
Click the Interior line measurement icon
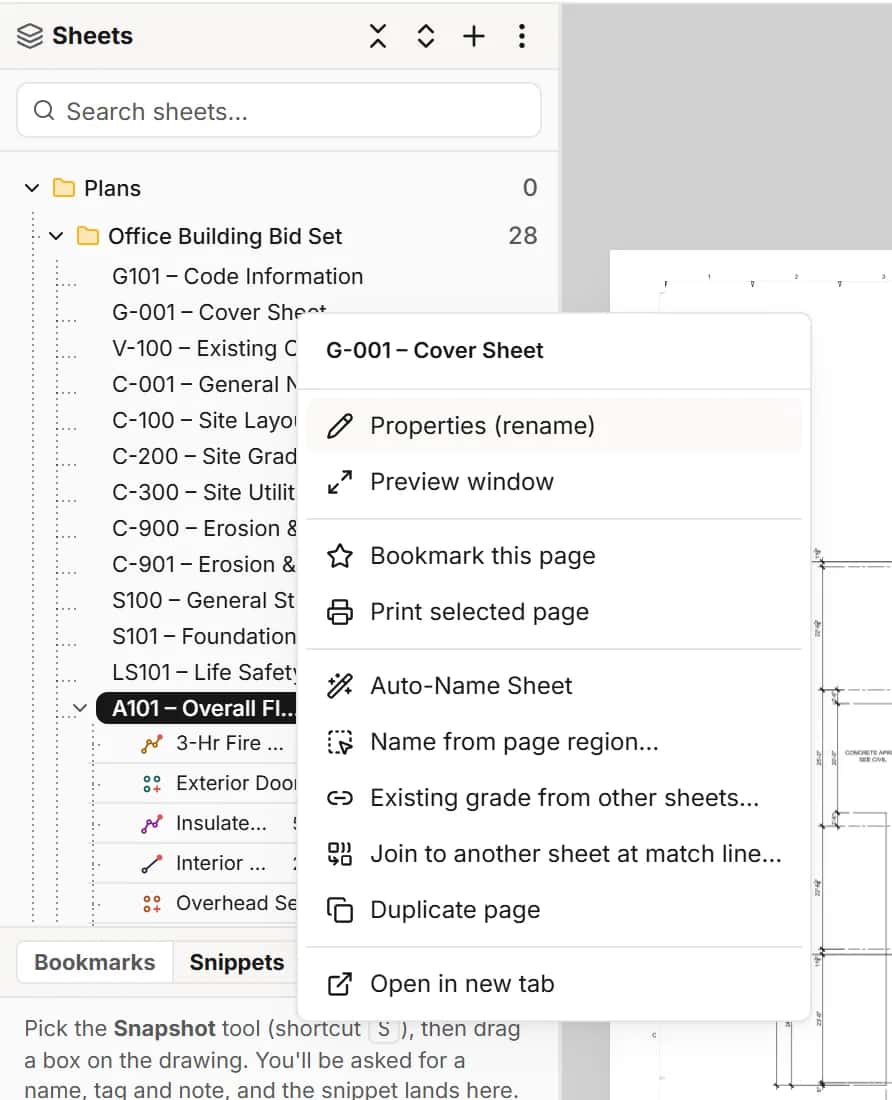(x=151, y=864)
